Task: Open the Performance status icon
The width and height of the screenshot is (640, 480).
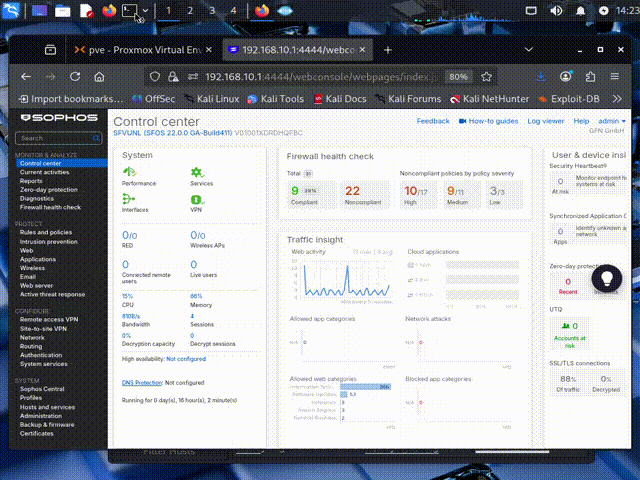Action: pyautogui.click(x=129, y=173)
